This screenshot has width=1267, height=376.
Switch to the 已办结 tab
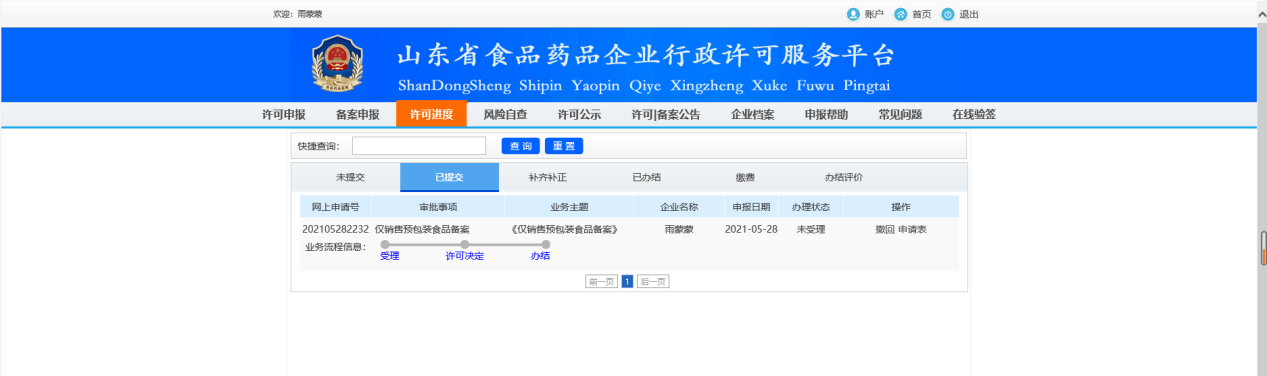coord(646,177)
